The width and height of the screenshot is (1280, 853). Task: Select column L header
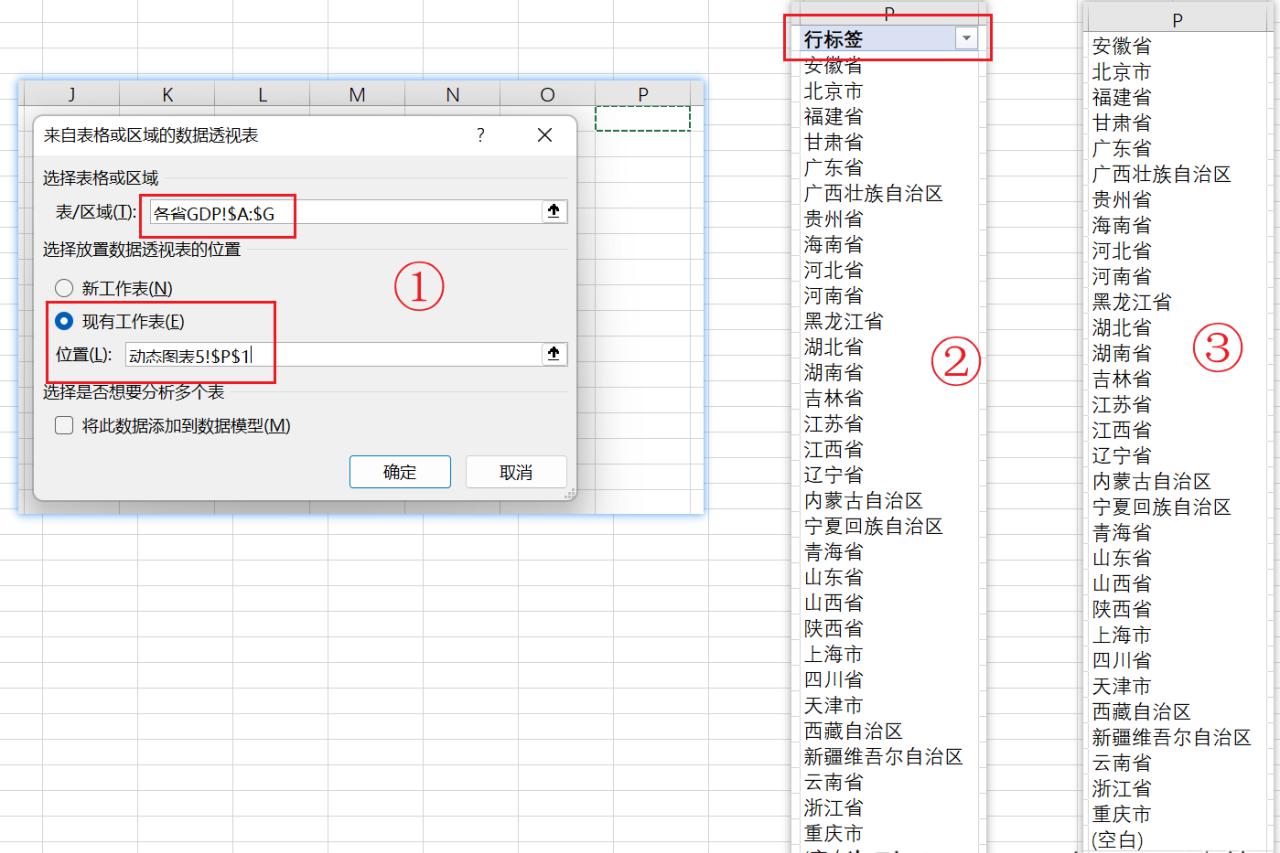[262, 95]
